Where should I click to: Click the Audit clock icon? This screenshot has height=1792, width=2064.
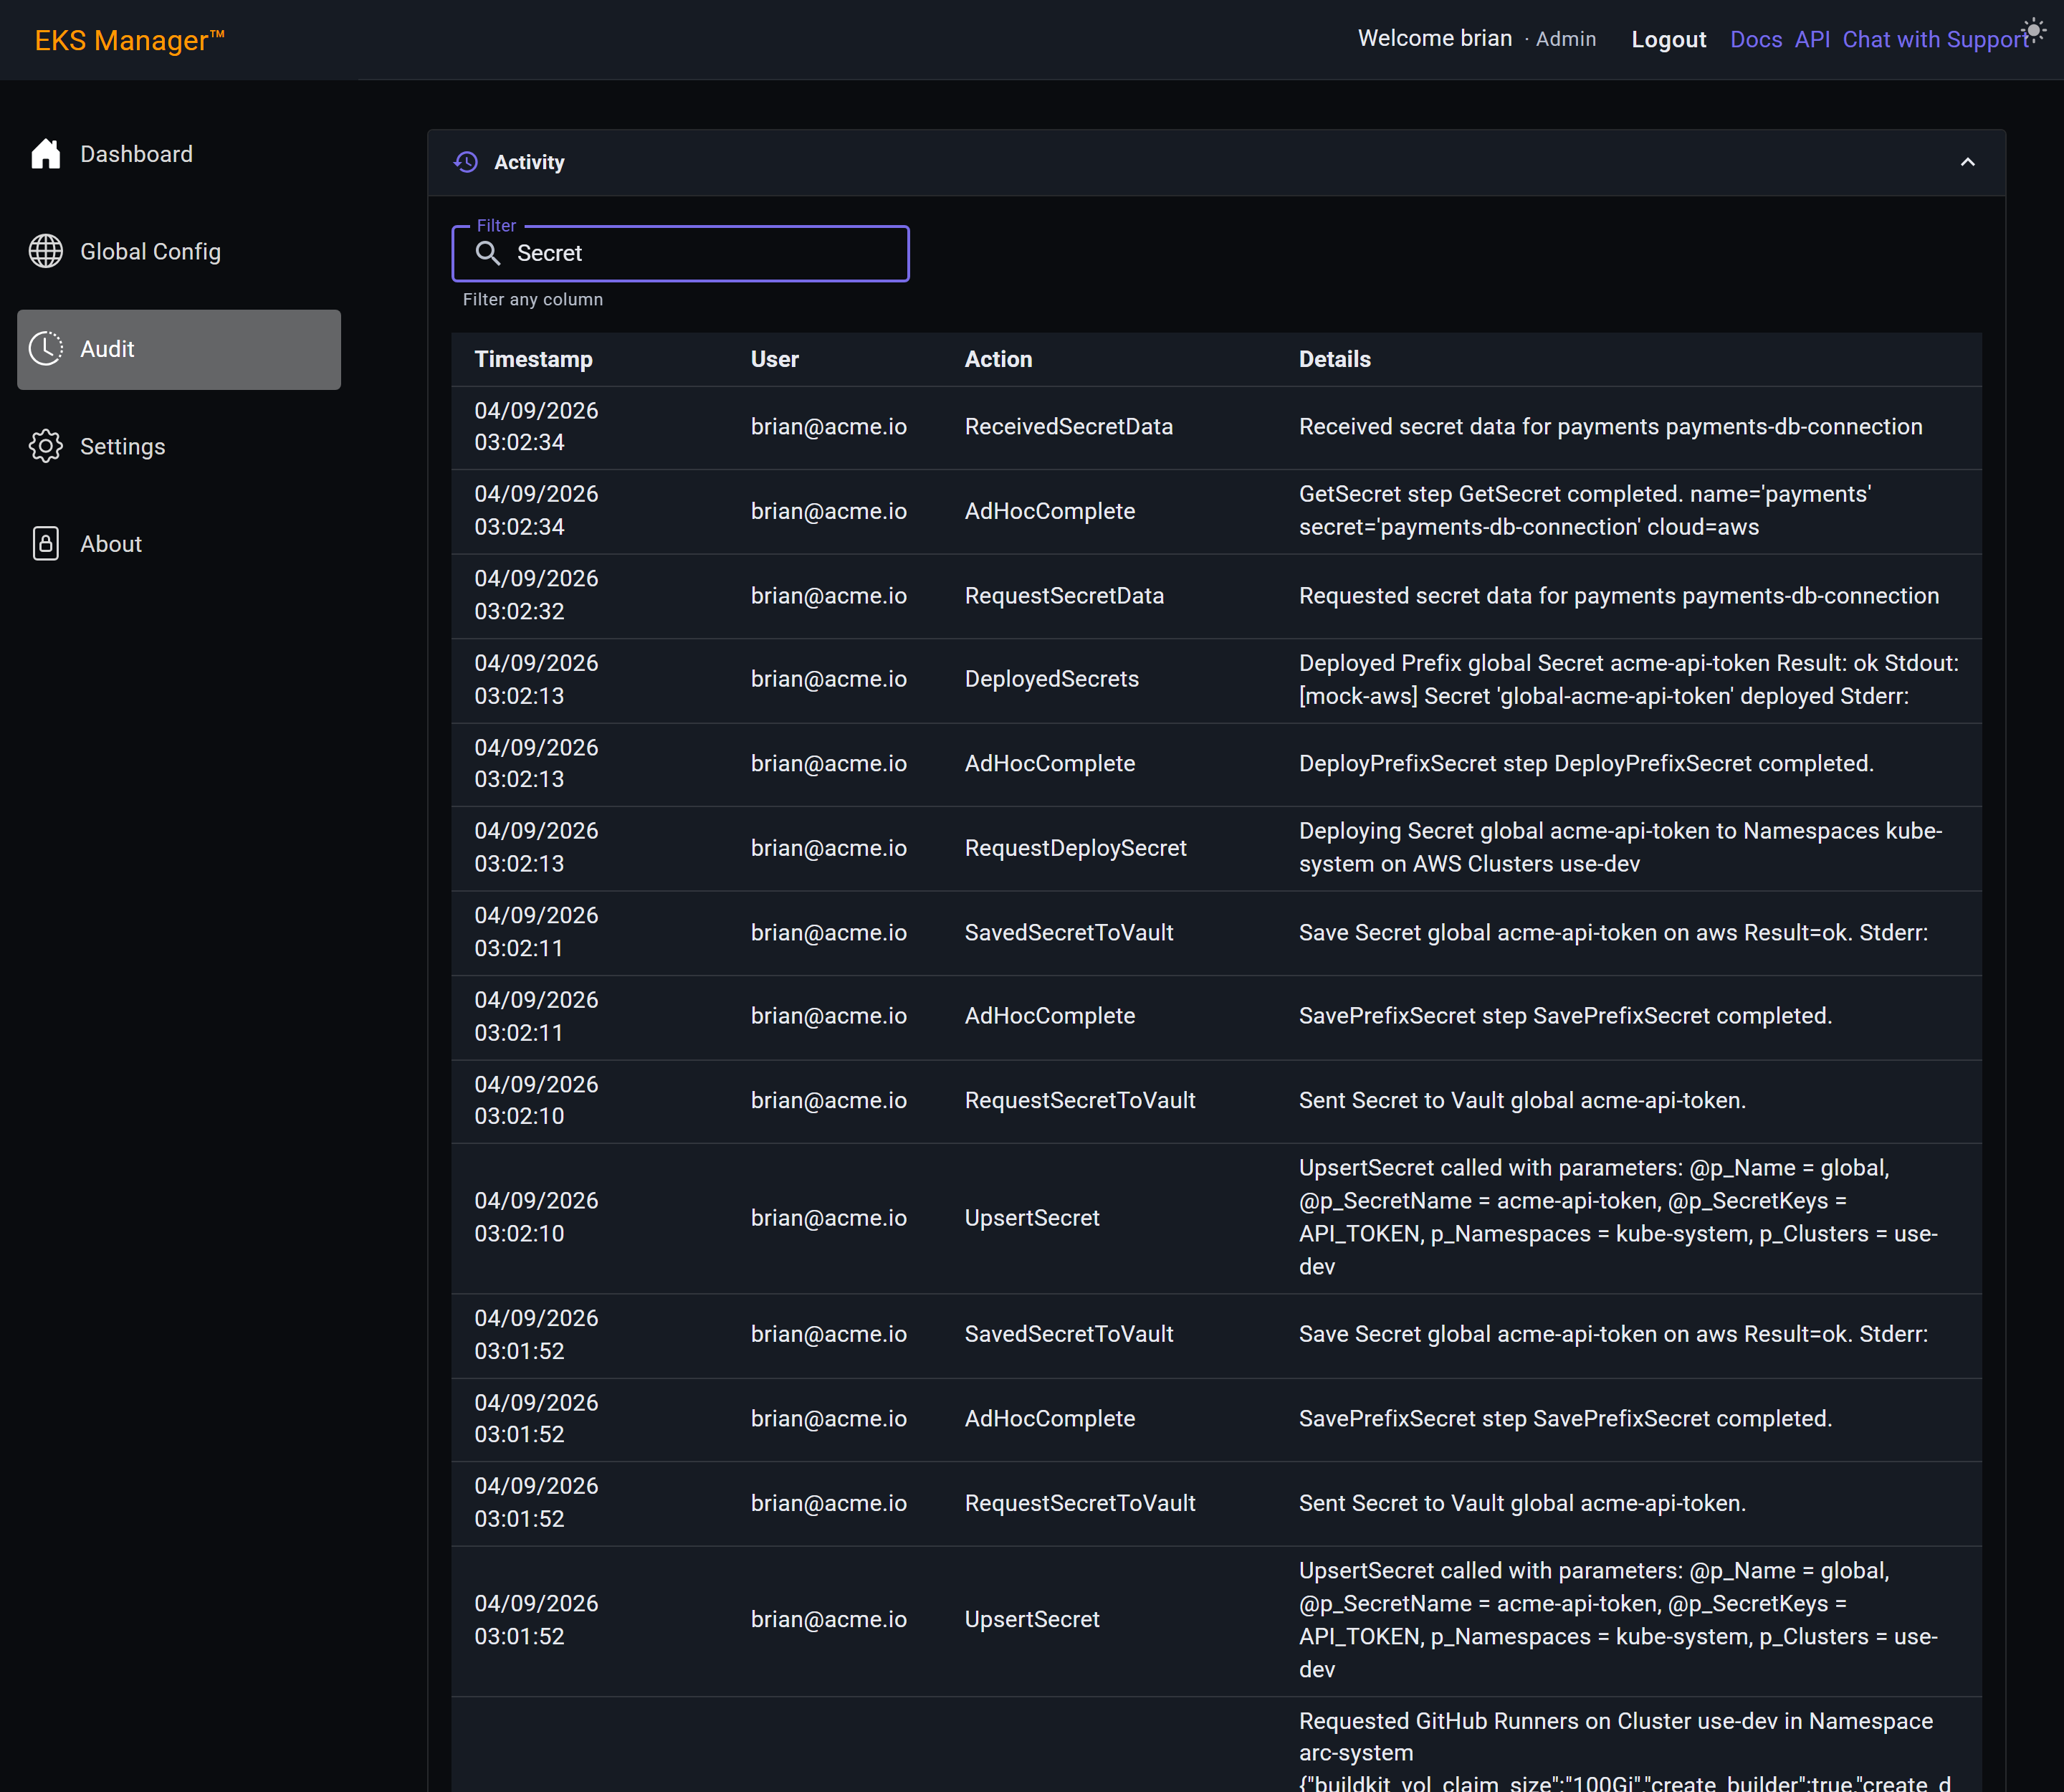(46, 349)
